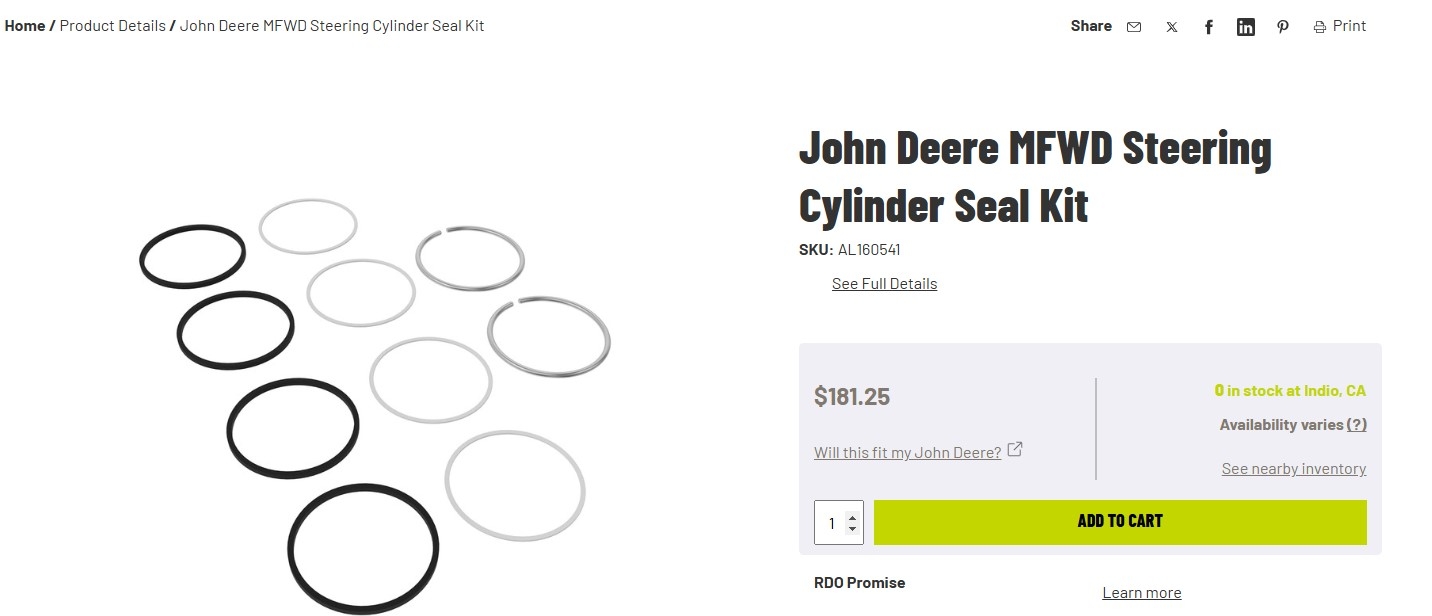Decrease quantity with down stepper arrow
The height and width of the screenshot is (616, 1432).
coord(852,528)
